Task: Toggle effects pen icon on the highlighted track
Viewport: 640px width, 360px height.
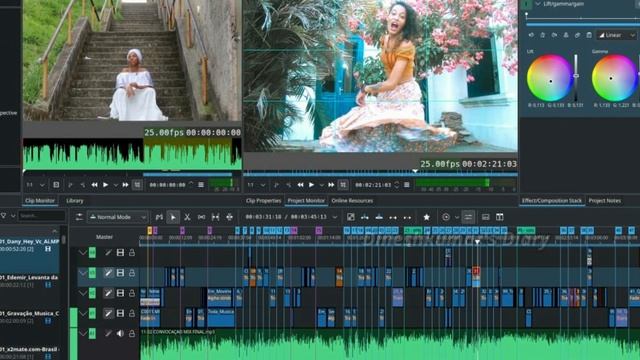Action: pyautogui.click(x=108, y=273)
